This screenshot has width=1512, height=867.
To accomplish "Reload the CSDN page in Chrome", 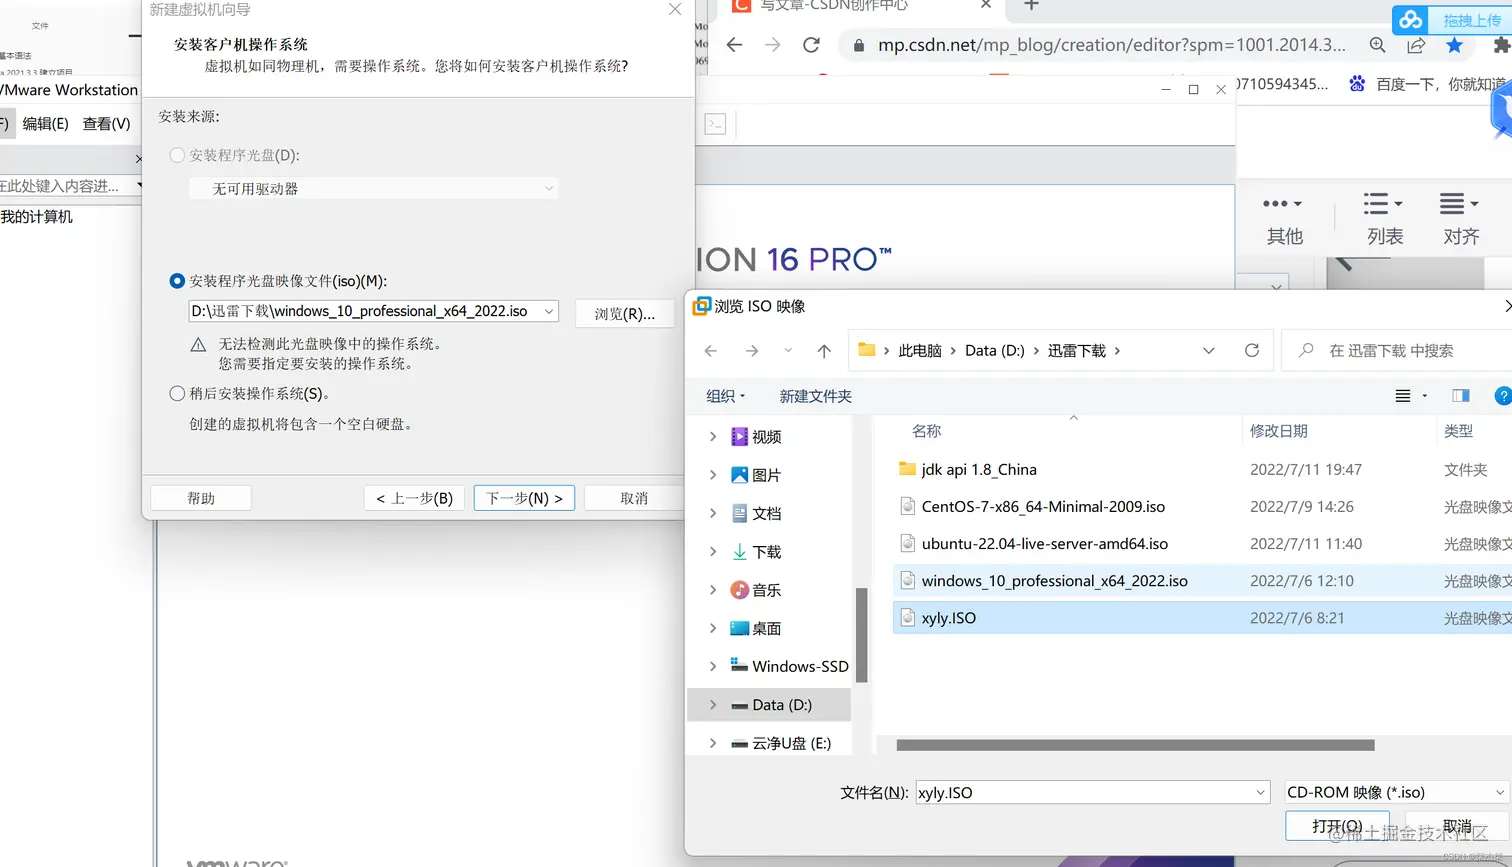I will [811, 45].
